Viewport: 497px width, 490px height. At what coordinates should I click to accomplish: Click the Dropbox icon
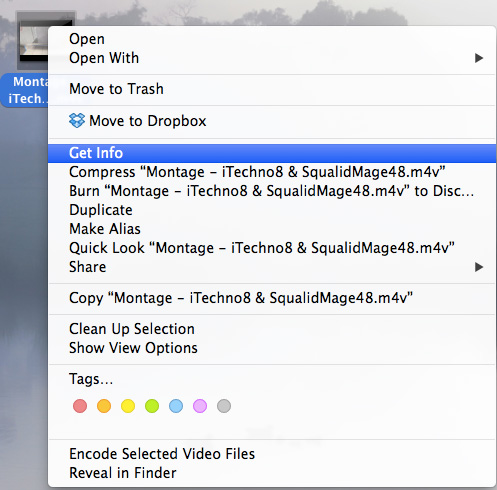click(x=77, y=121)
